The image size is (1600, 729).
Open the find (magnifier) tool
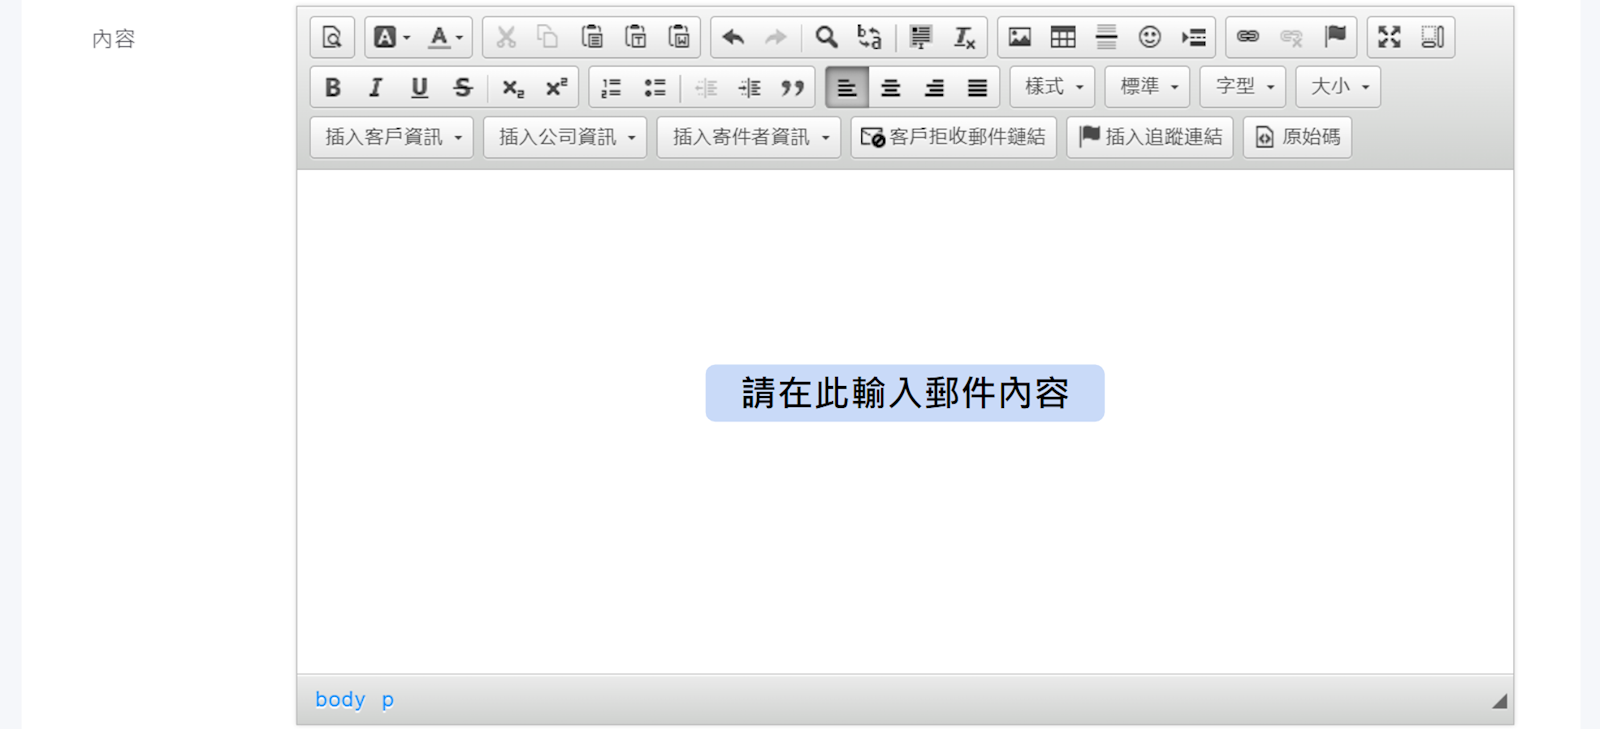826,38
